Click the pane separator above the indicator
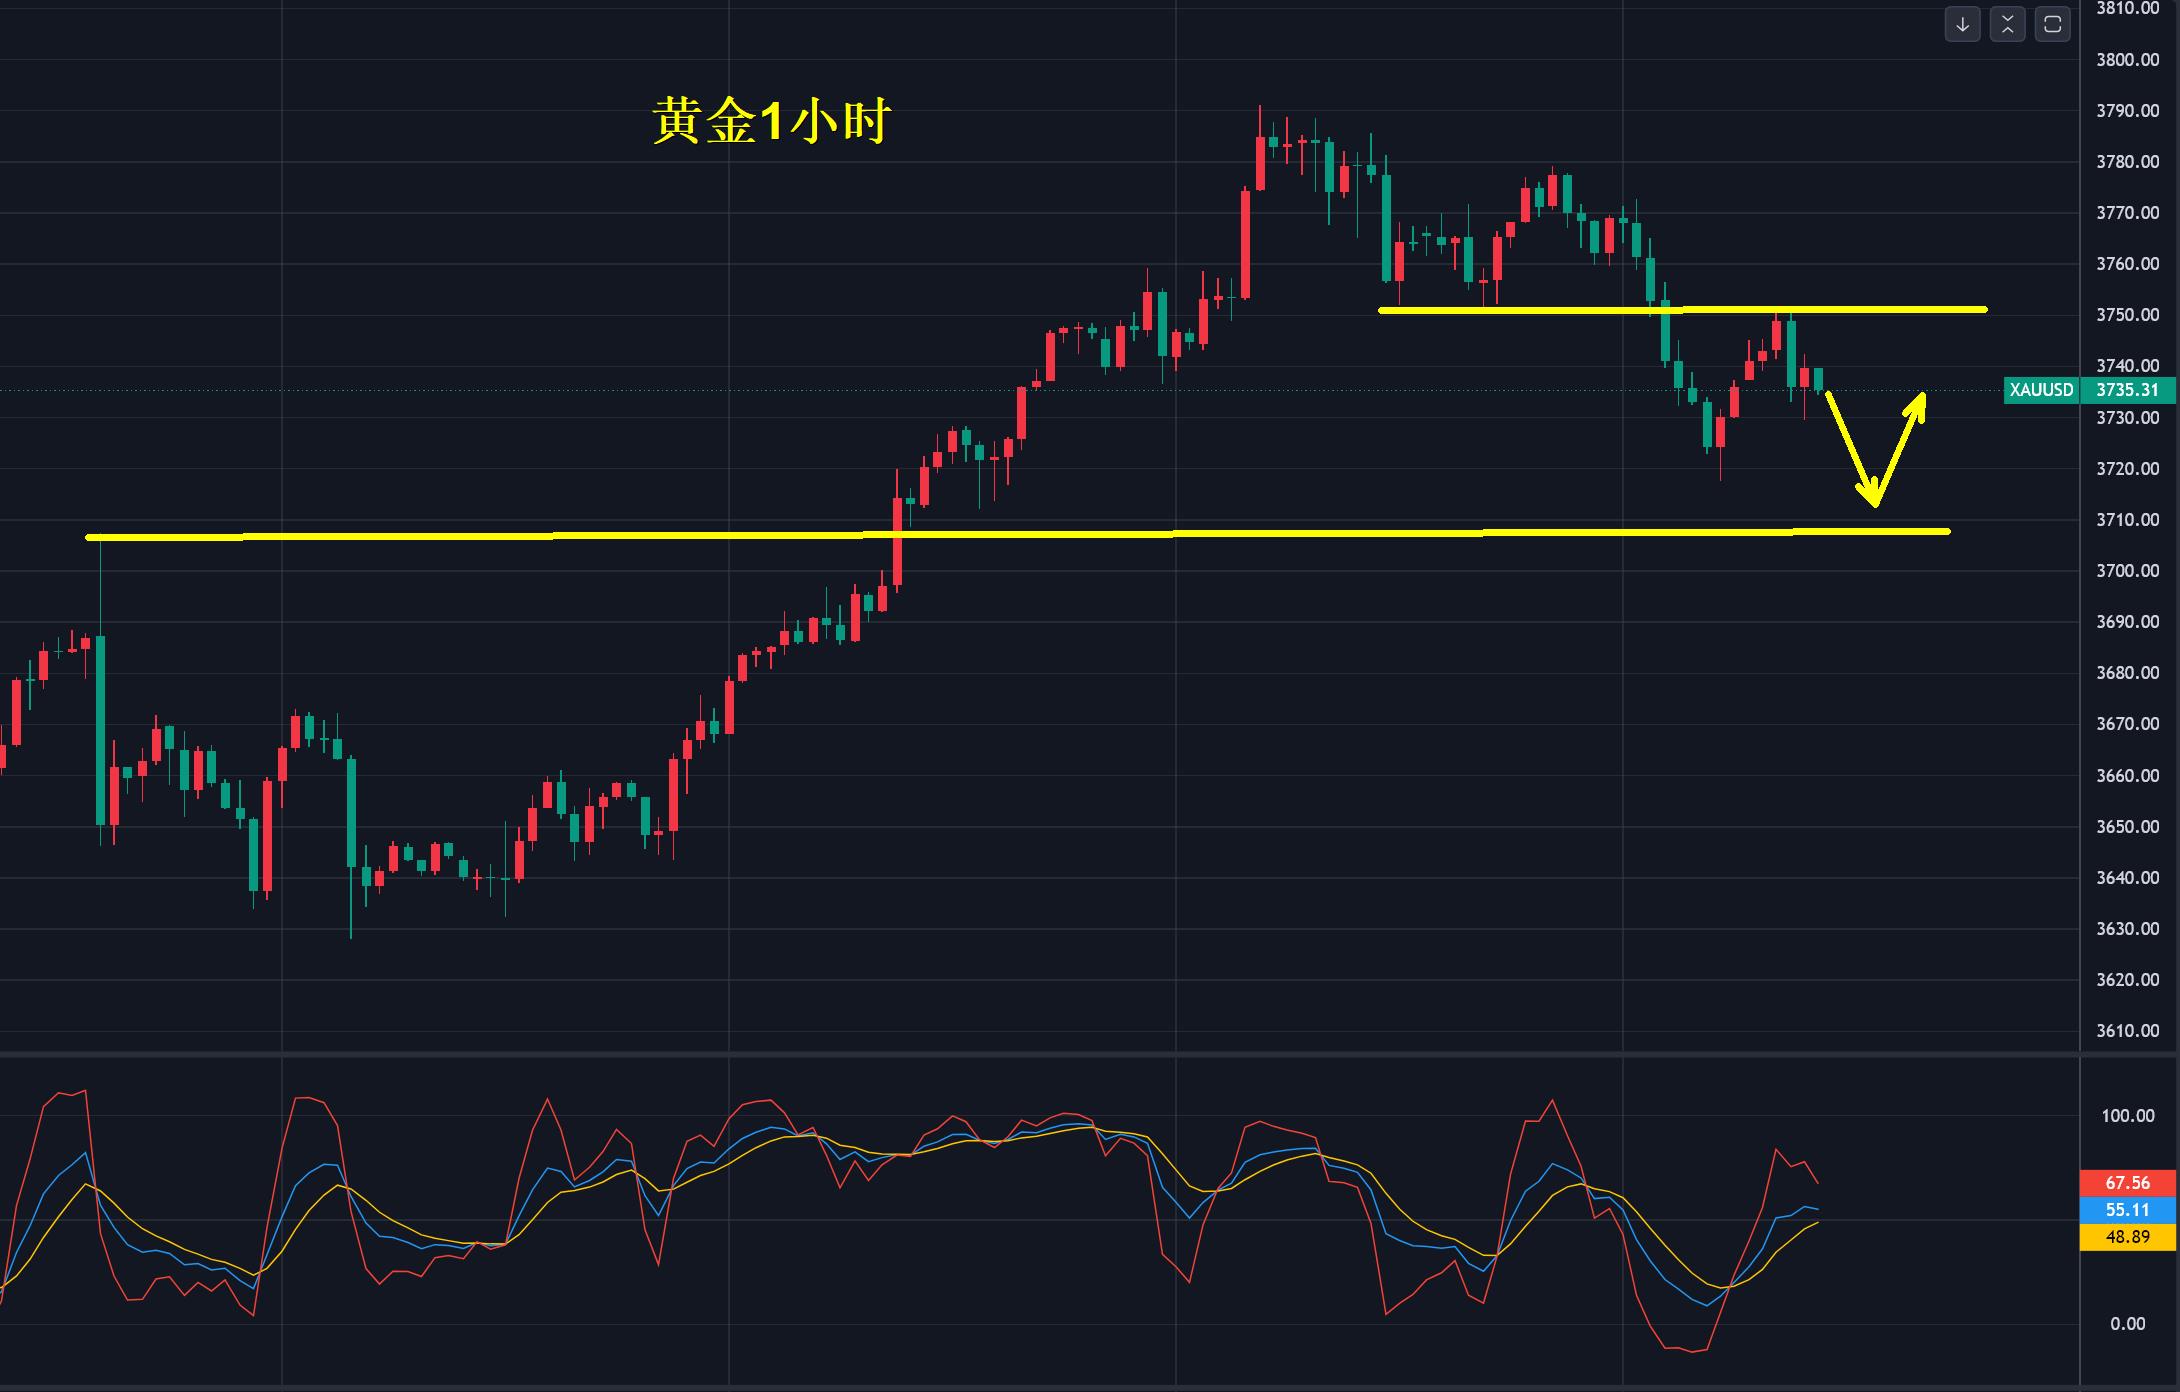The height and width of the screenshot is (1392, 2180). pyautogui.click(x=1000, y=1054)
